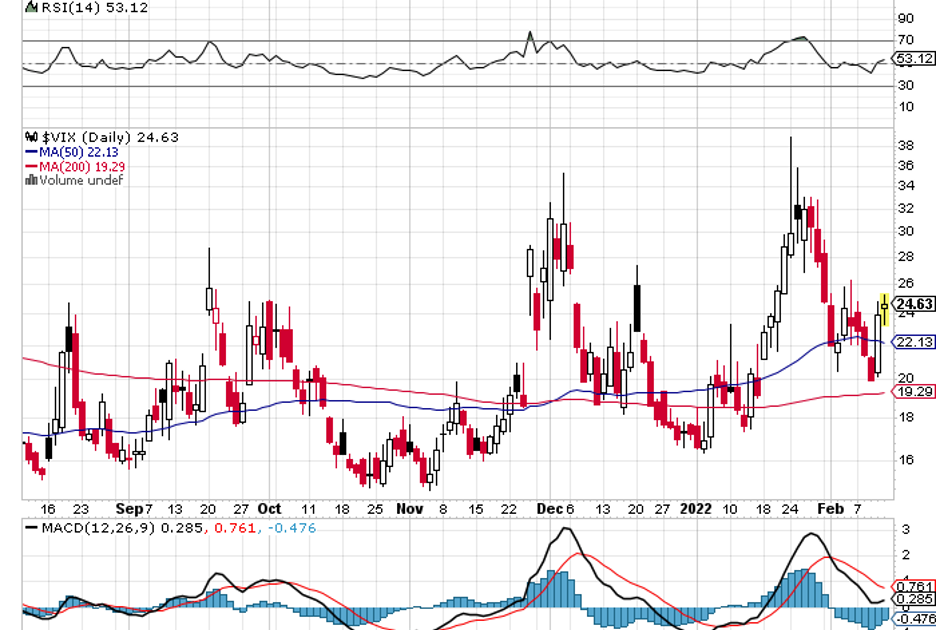
Task: Click the black MACD line legend marker
Action: (31, 525)
